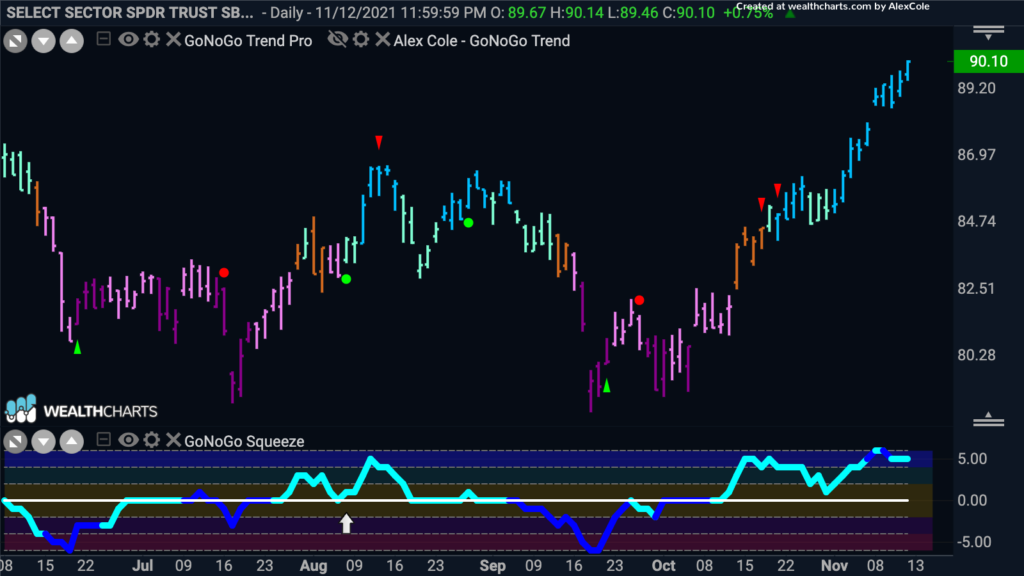Click the green up-triangle below the June low

click(77, 347)
